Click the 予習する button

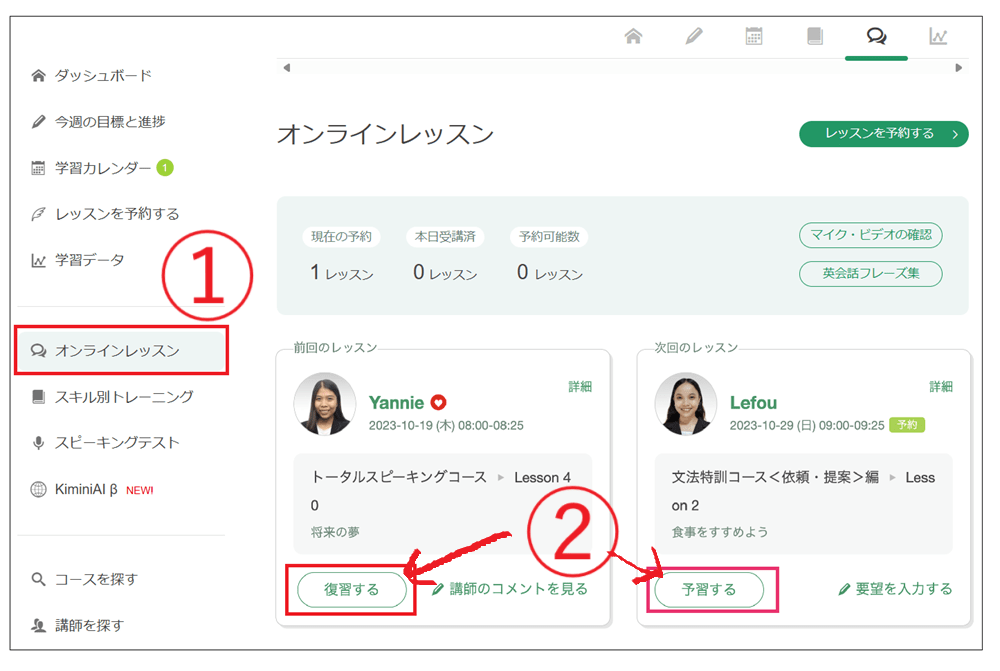pos(709,590)
